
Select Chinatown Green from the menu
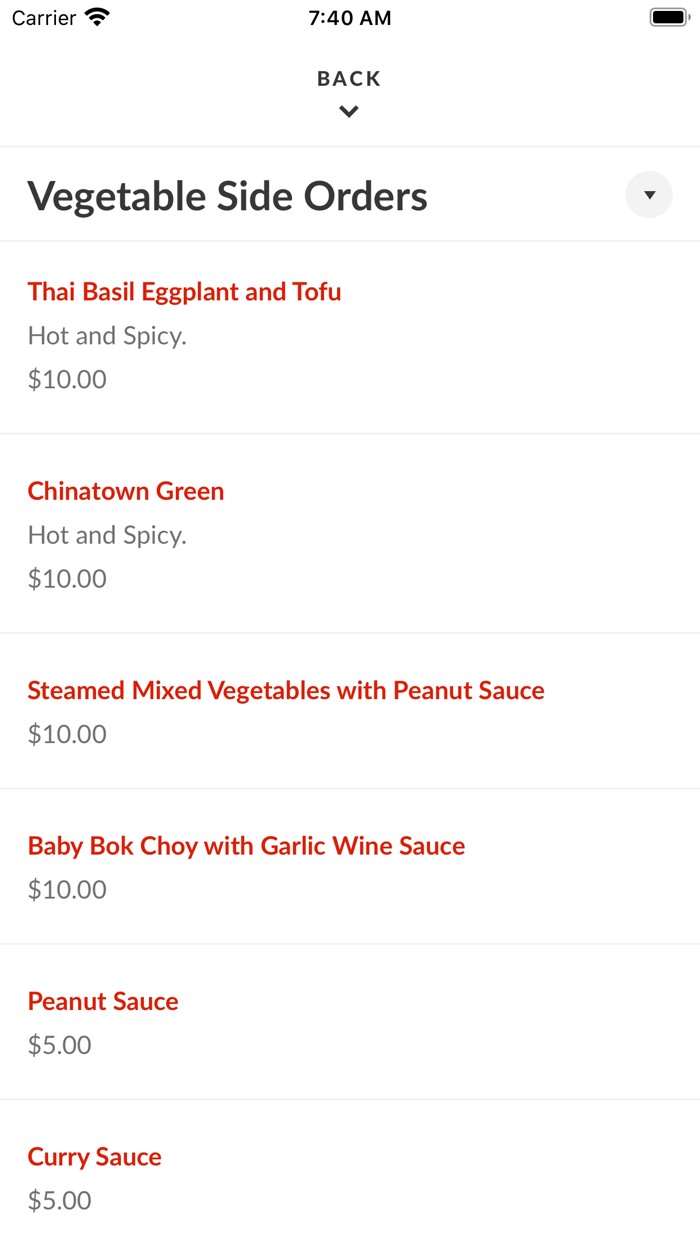coord(125,490)
